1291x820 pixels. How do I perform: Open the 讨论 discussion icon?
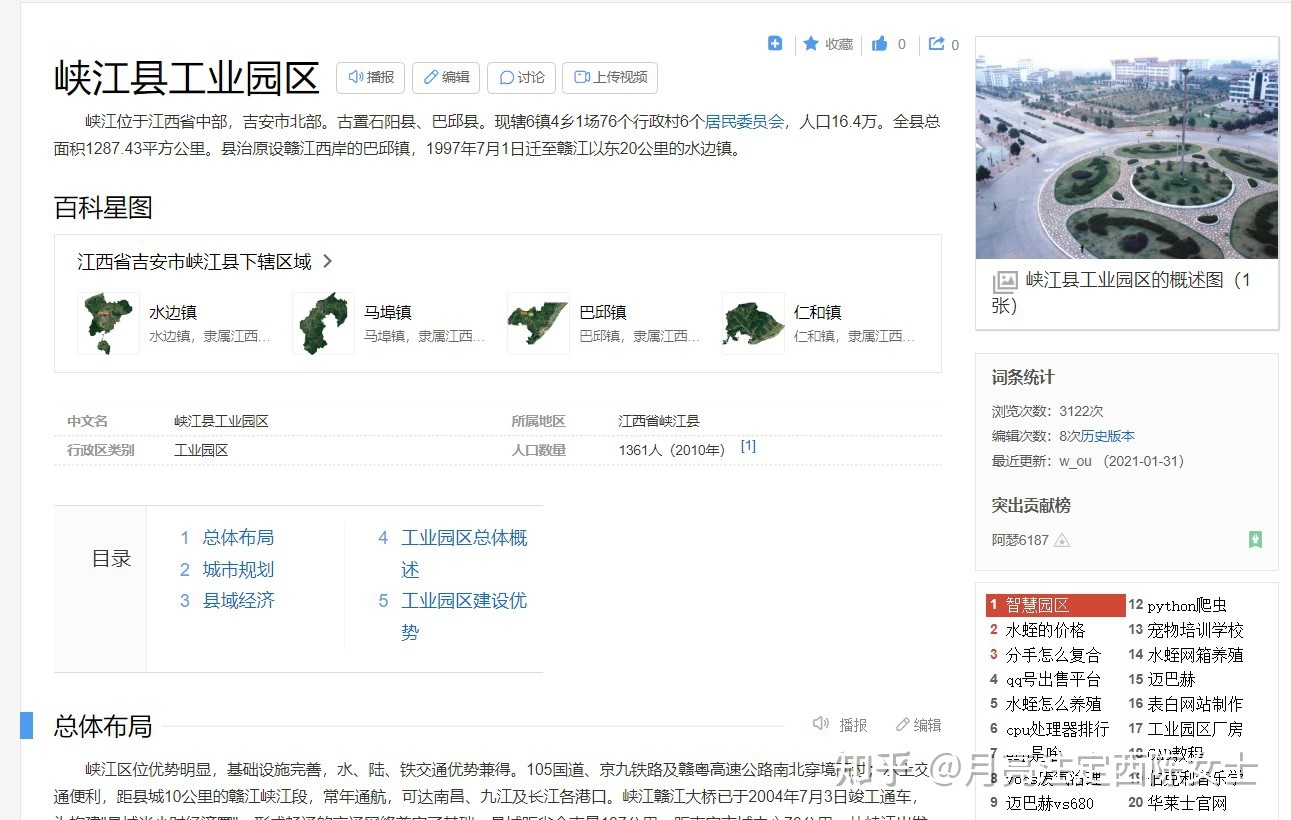(508, 77)
